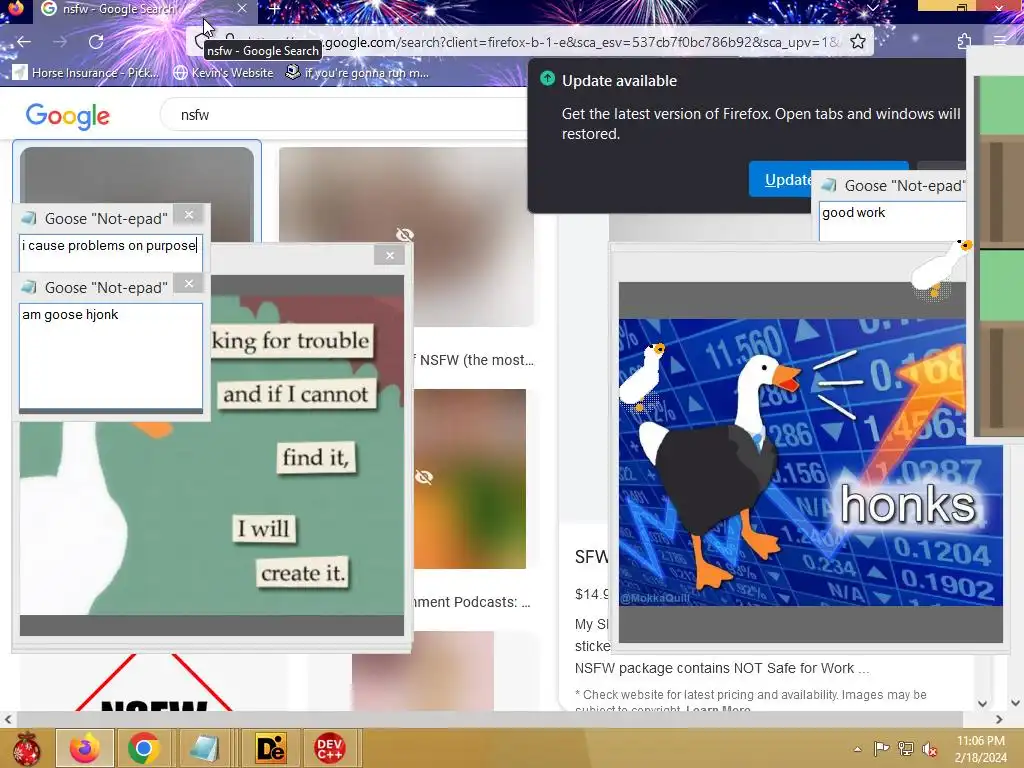Screen dimensions: 1024x768
Task: Close the "am goose hjonk" Not-epad window
Action: click(189, 283)
